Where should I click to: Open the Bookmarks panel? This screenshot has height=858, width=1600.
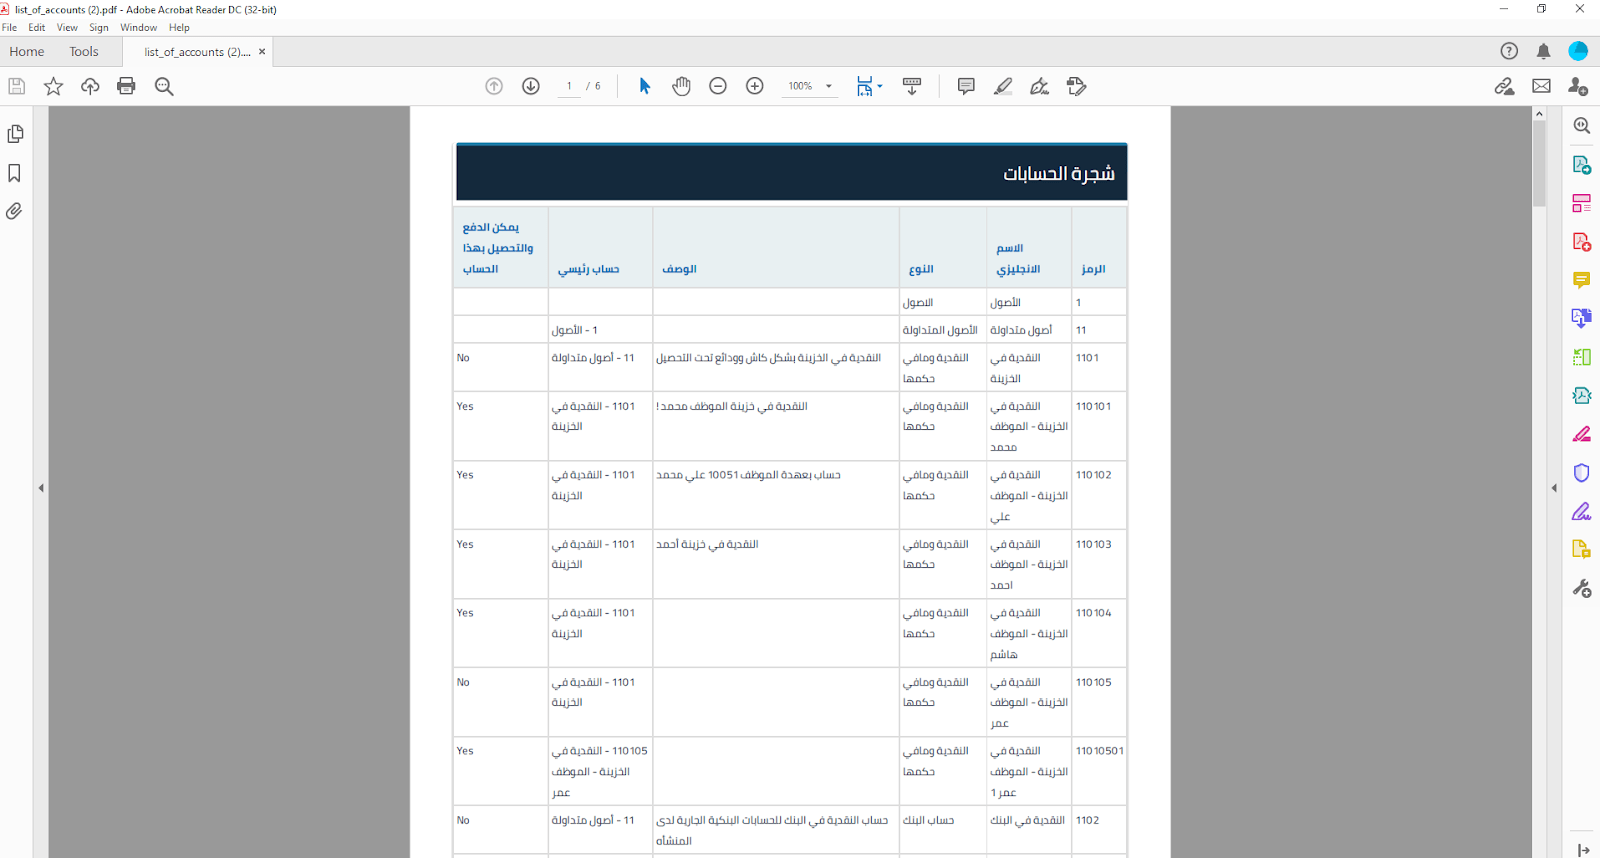click(x=14, y=173)
